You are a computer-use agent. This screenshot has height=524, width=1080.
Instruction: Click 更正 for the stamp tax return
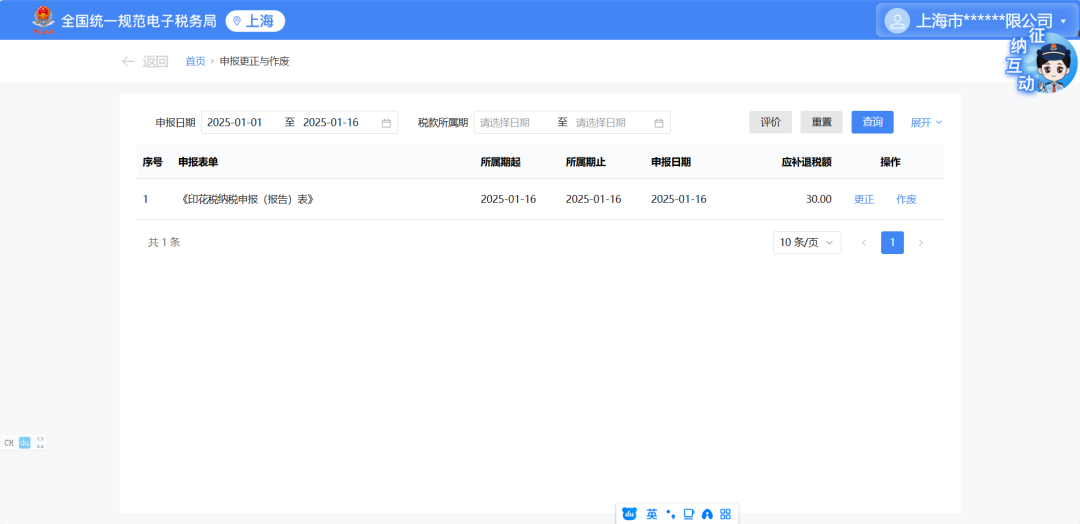click(x=864, y=199)
